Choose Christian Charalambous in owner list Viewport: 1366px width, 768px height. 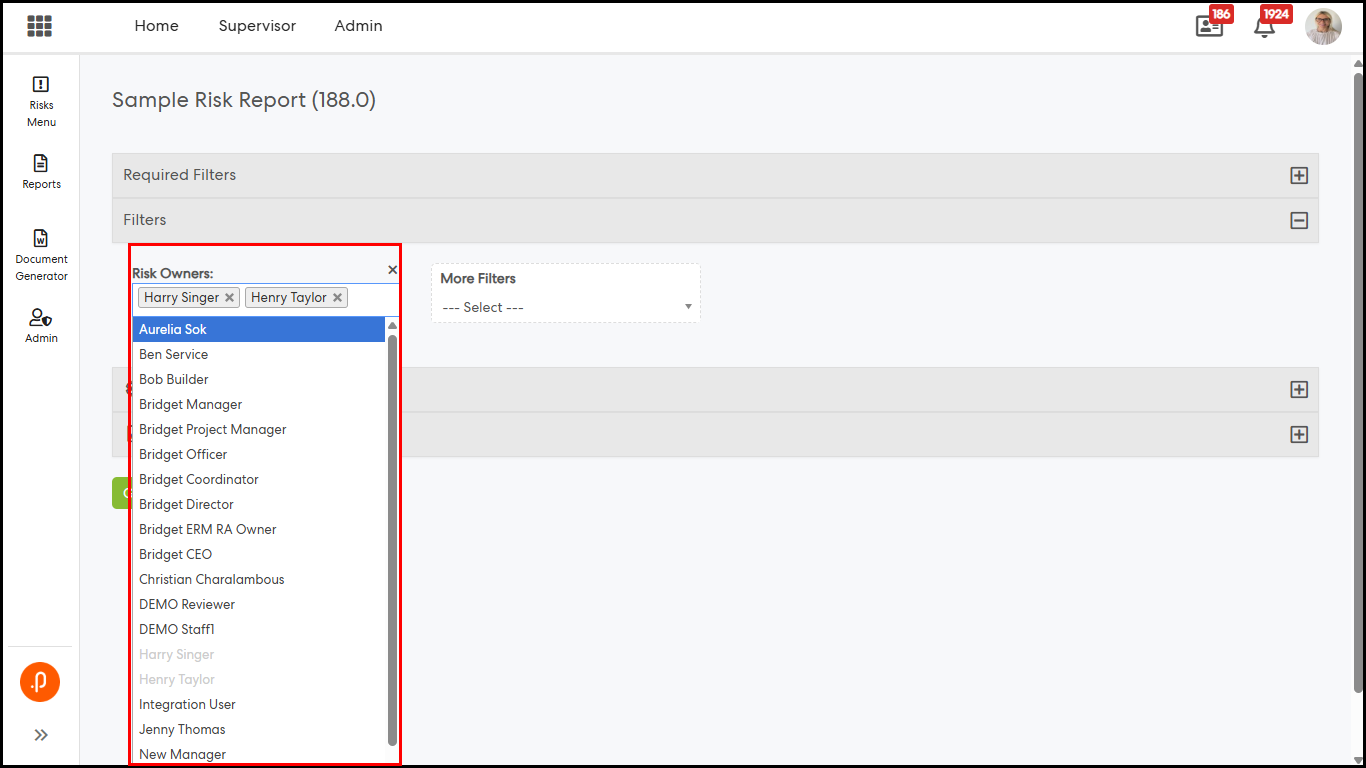click(x=212, y=579)
